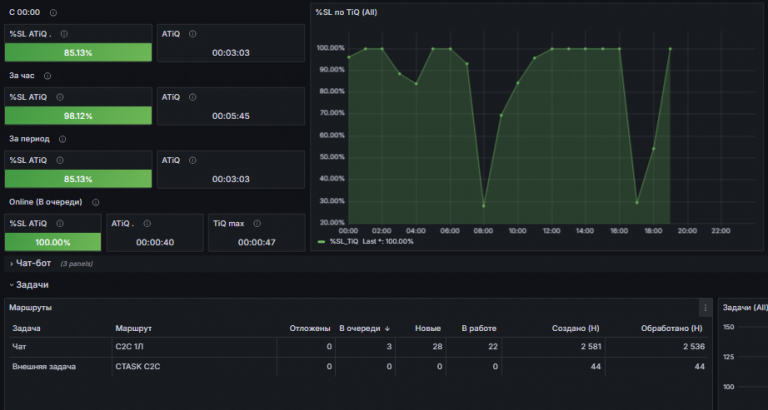Click the 3 value in В очереди column
The width and height of the screenshot is (768, 410).
click(x=389, y=347)
